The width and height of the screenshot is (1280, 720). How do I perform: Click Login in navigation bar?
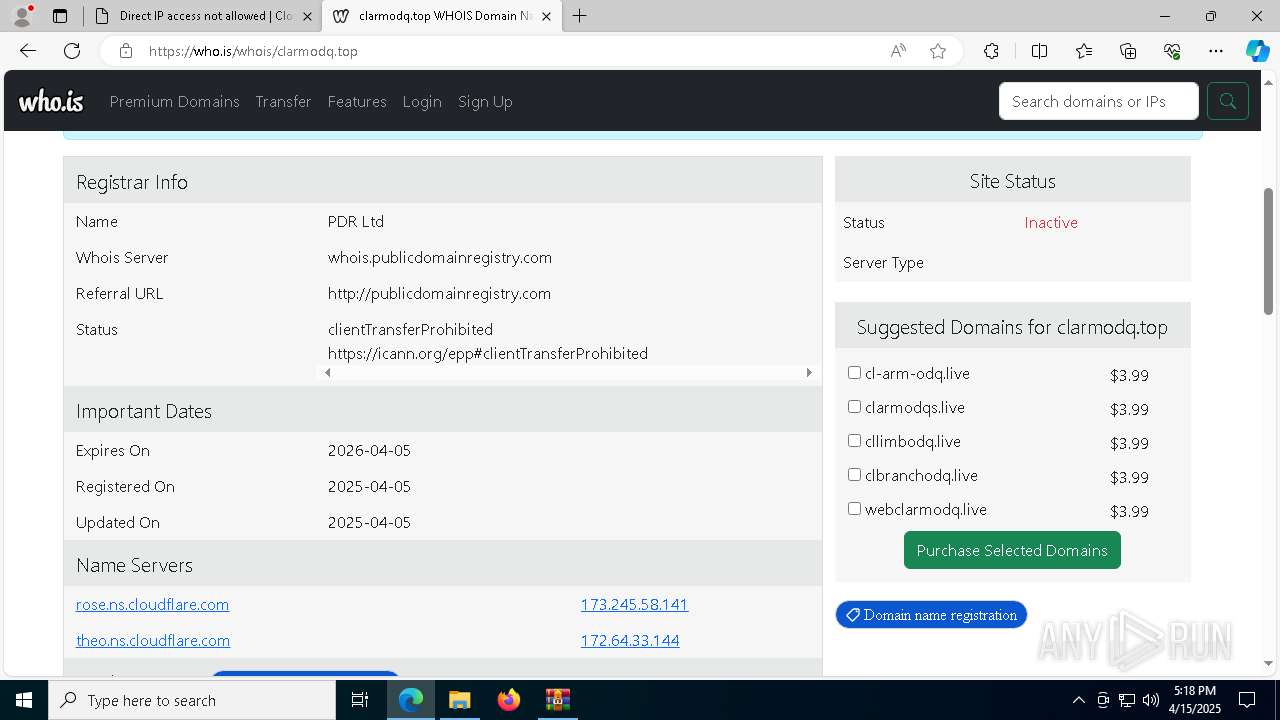click(422, 101)
